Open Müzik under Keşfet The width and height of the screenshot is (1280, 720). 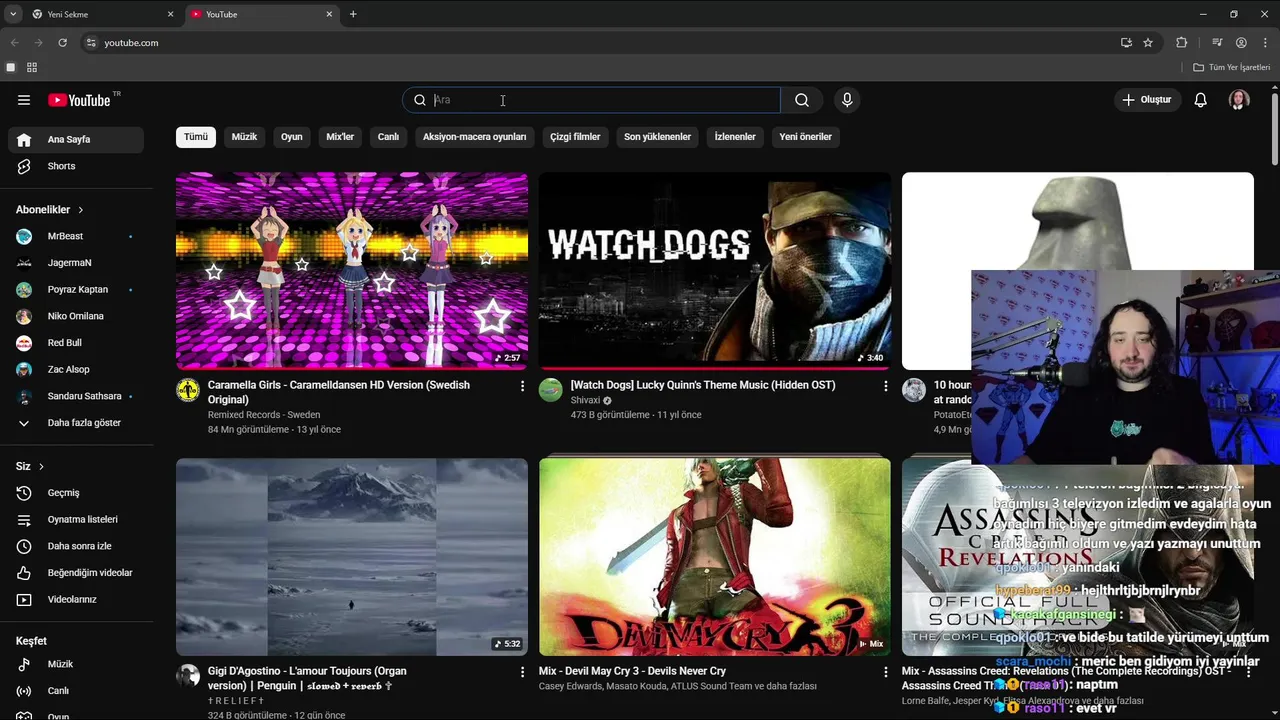[76, 664]
